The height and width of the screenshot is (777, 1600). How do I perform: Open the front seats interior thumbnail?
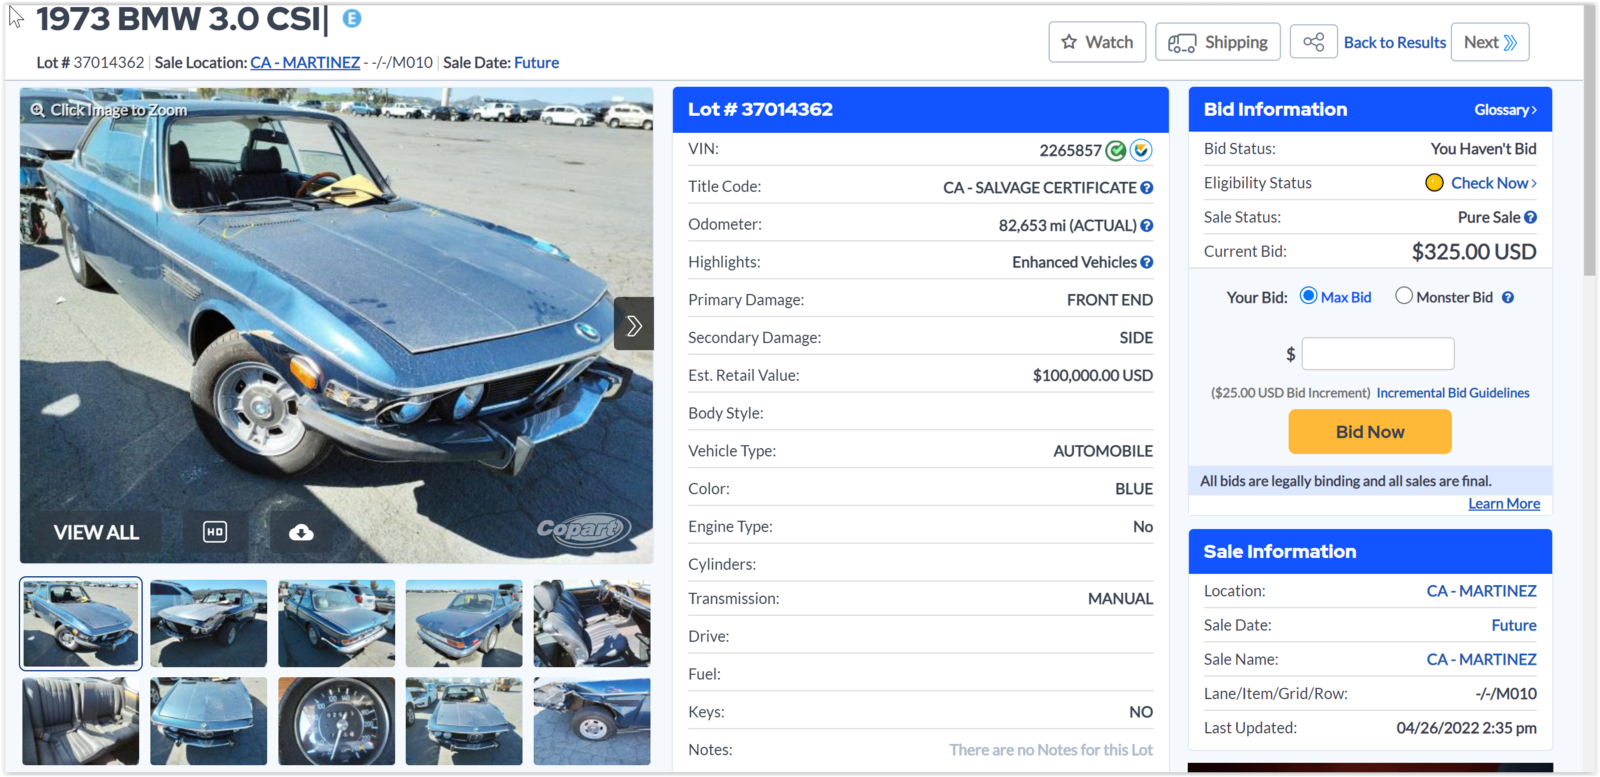(592, 623)
